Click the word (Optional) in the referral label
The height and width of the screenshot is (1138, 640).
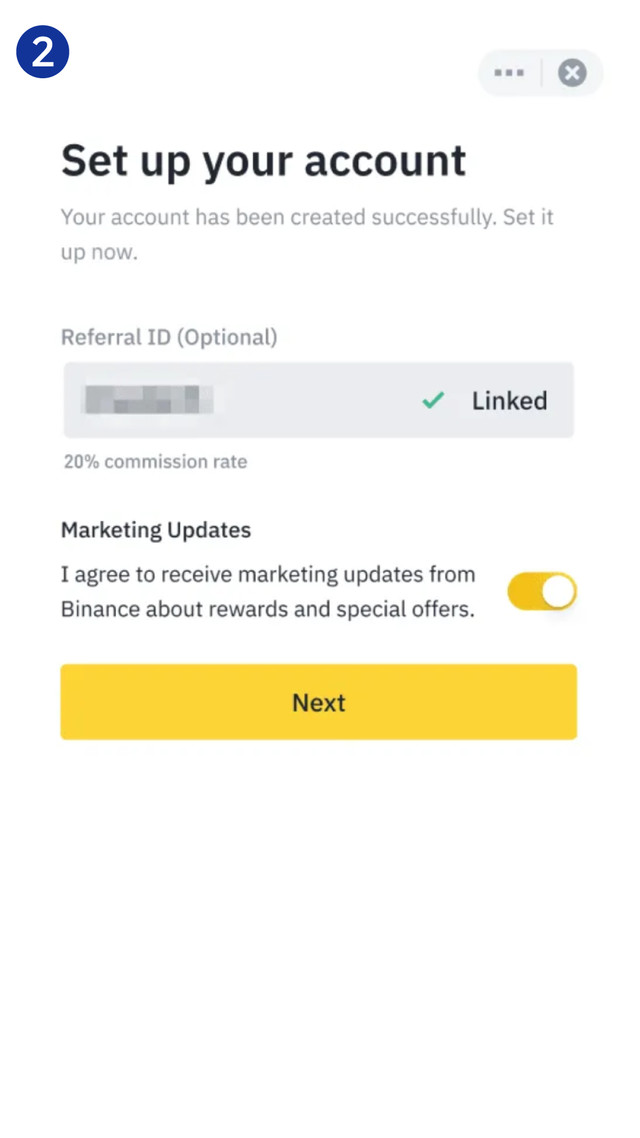(227, 337)
